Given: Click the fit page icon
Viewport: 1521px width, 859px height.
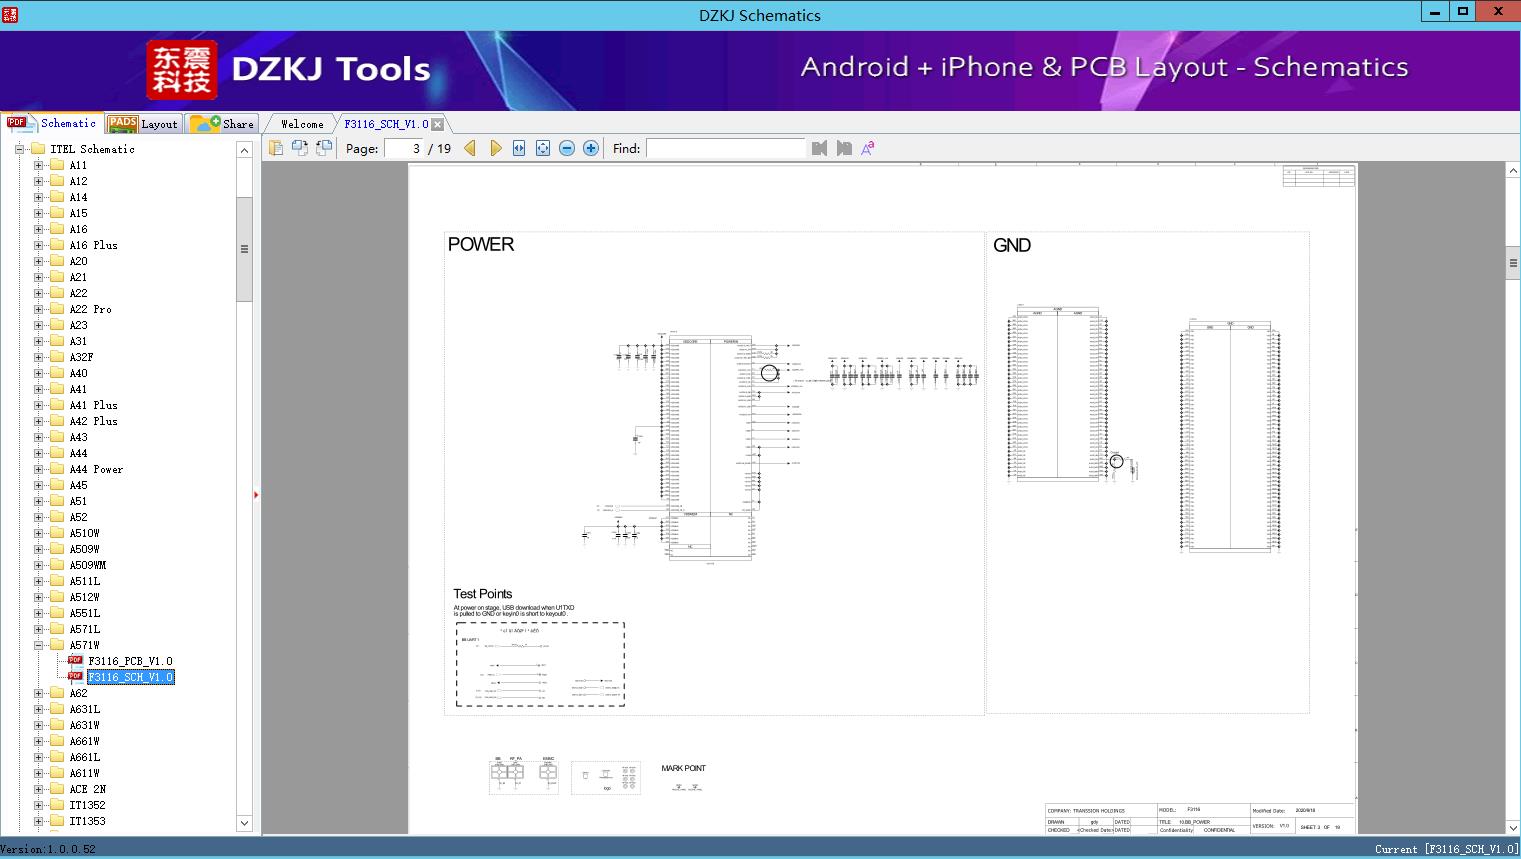Looking at the screenshot, I should tap(543, 148).
